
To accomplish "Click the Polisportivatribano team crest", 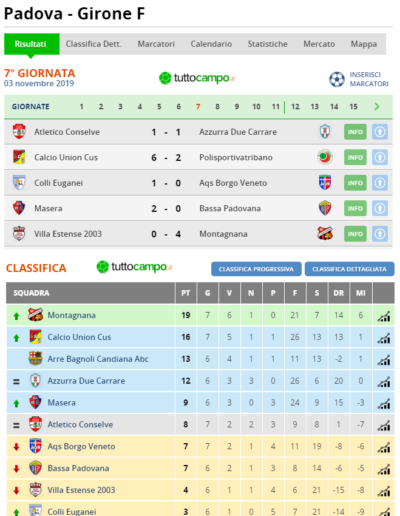I will pyautogui.click(x=325, y=157).
